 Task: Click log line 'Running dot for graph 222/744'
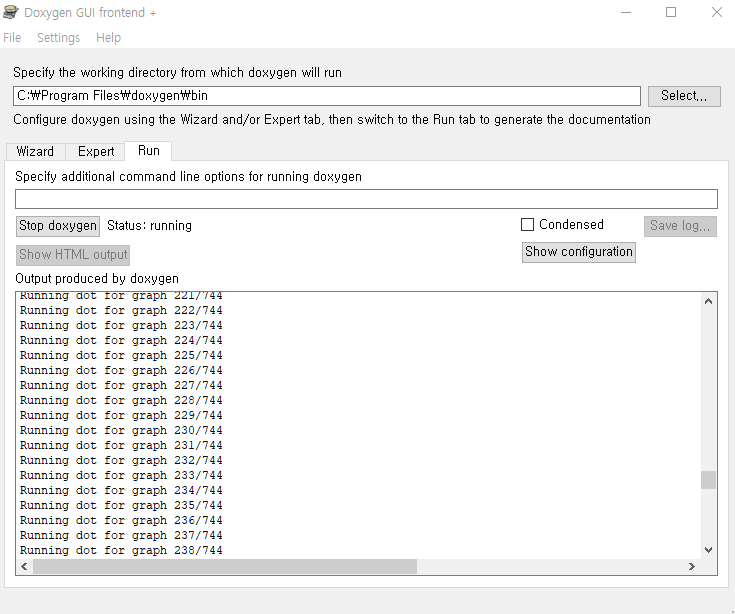[121, 310]
